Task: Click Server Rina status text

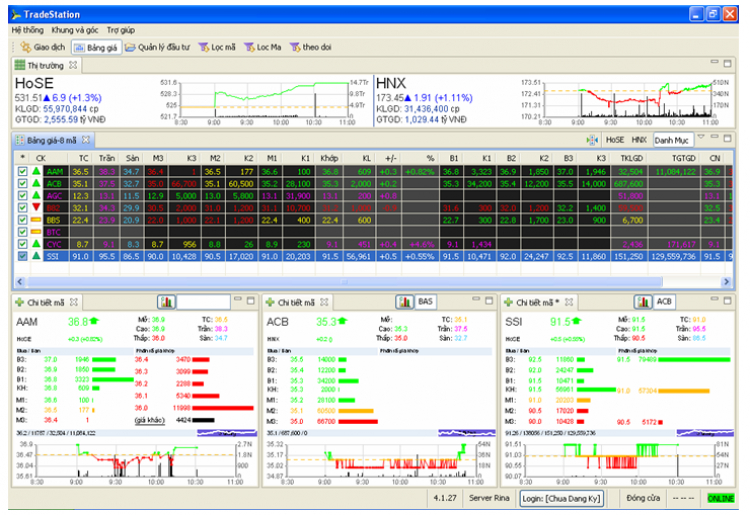Action: (489, 498)
